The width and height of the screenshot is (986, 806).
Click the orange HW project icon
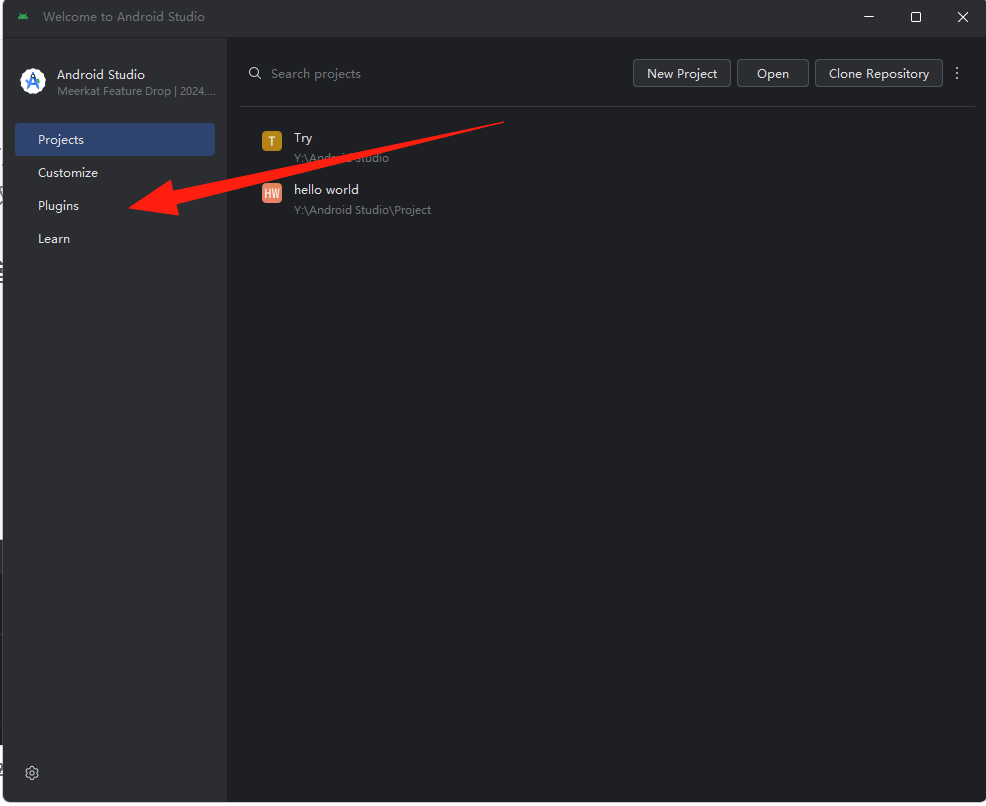(x=272, y=193)
